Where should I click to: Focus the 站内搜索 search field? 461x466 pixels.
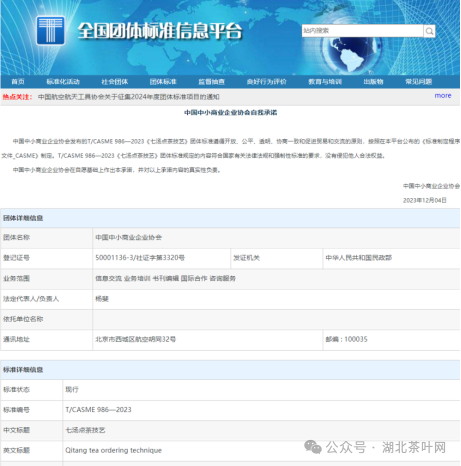(x=363, y=31)
